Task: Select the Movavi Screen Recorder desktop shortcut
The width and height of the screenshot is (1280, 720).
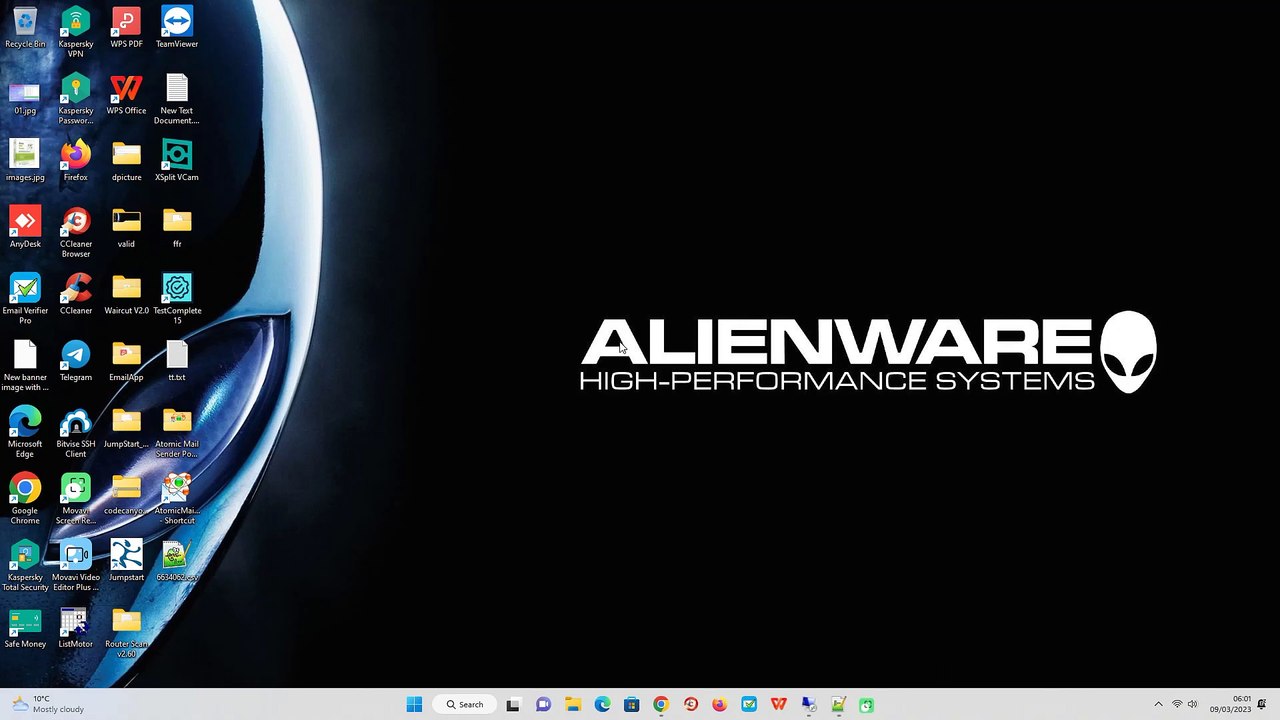Action: coord(76,499)
